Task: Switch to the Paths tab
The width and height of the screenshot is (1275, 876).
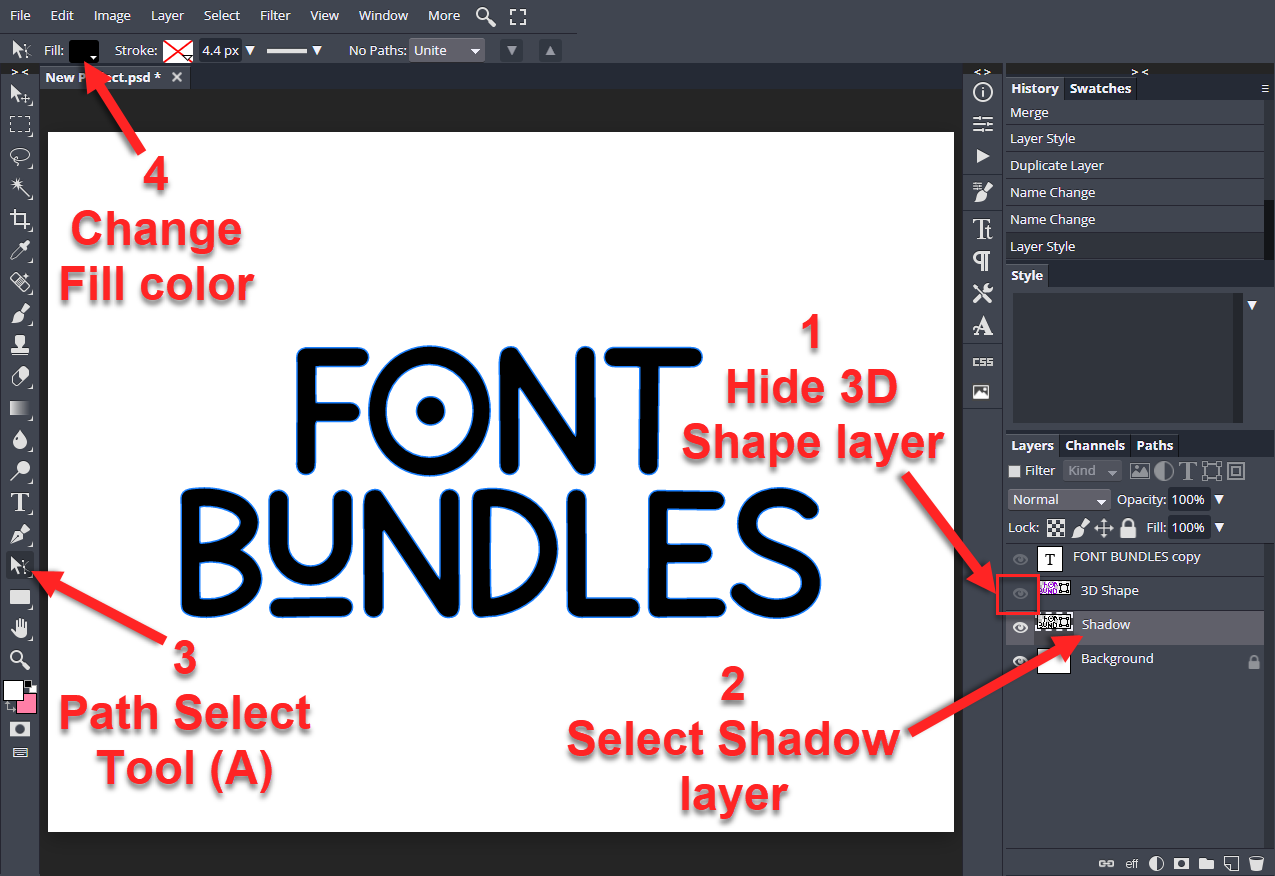Action: point(1155,446)
